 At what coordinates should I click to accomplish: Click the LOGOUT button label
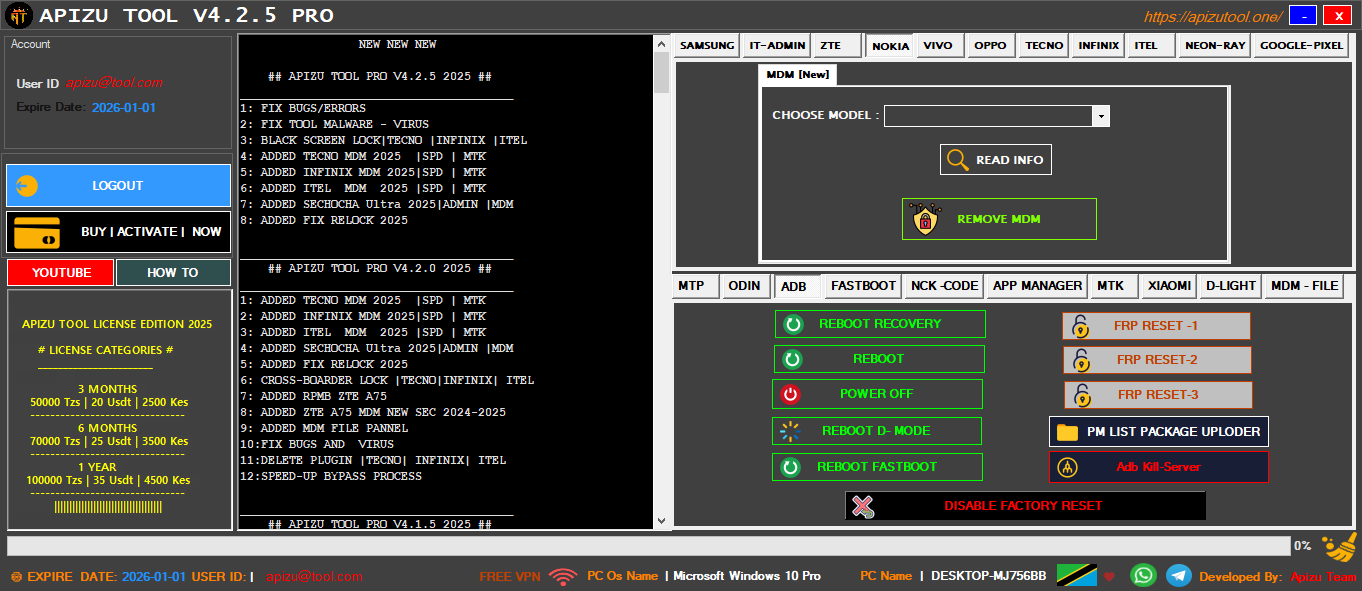coord(118,186)
